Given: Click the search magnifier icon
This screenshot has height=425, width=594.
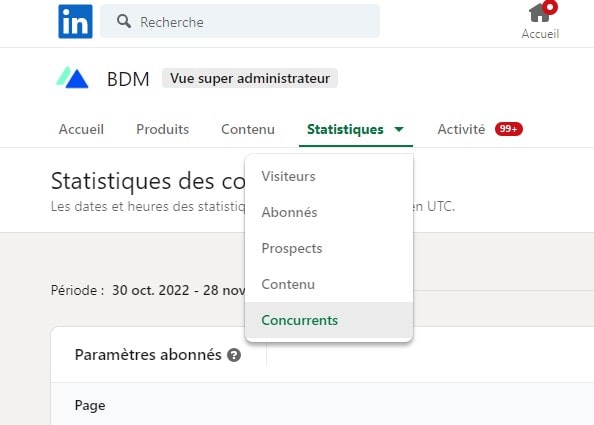Looking at the screenshot, I should click(124, 22).
